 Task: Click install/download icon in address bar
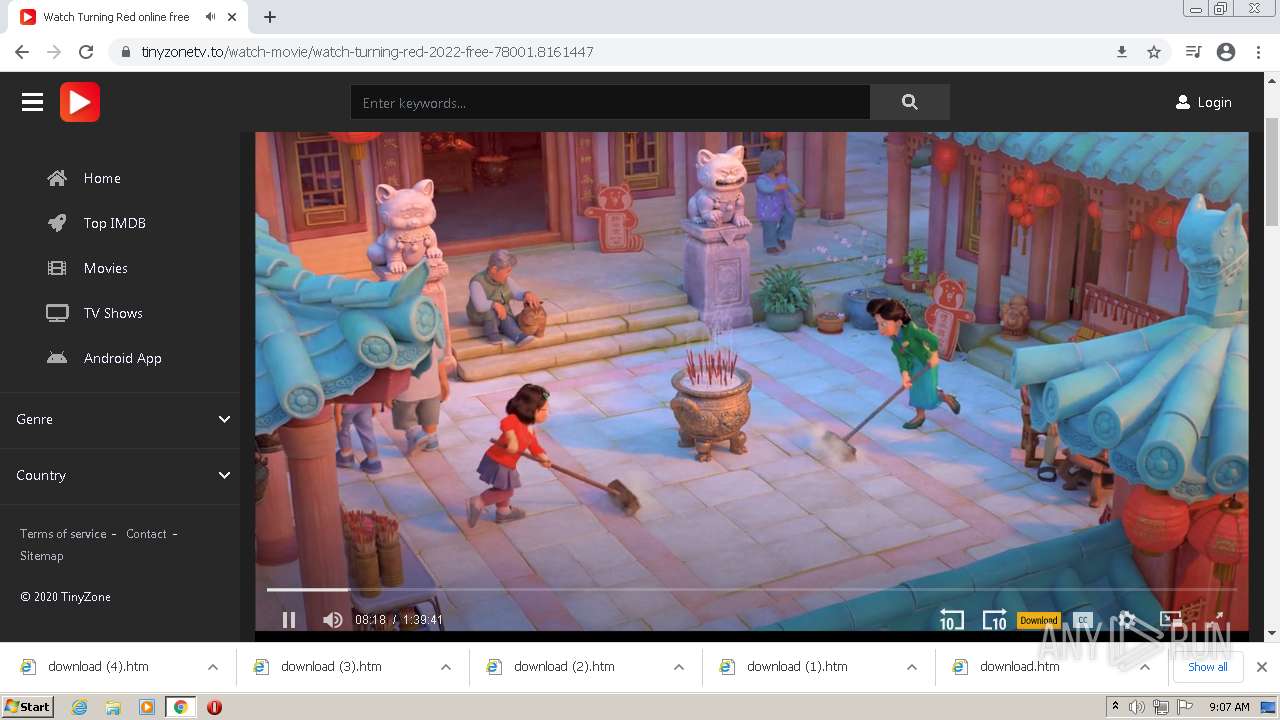point(1122,52)
